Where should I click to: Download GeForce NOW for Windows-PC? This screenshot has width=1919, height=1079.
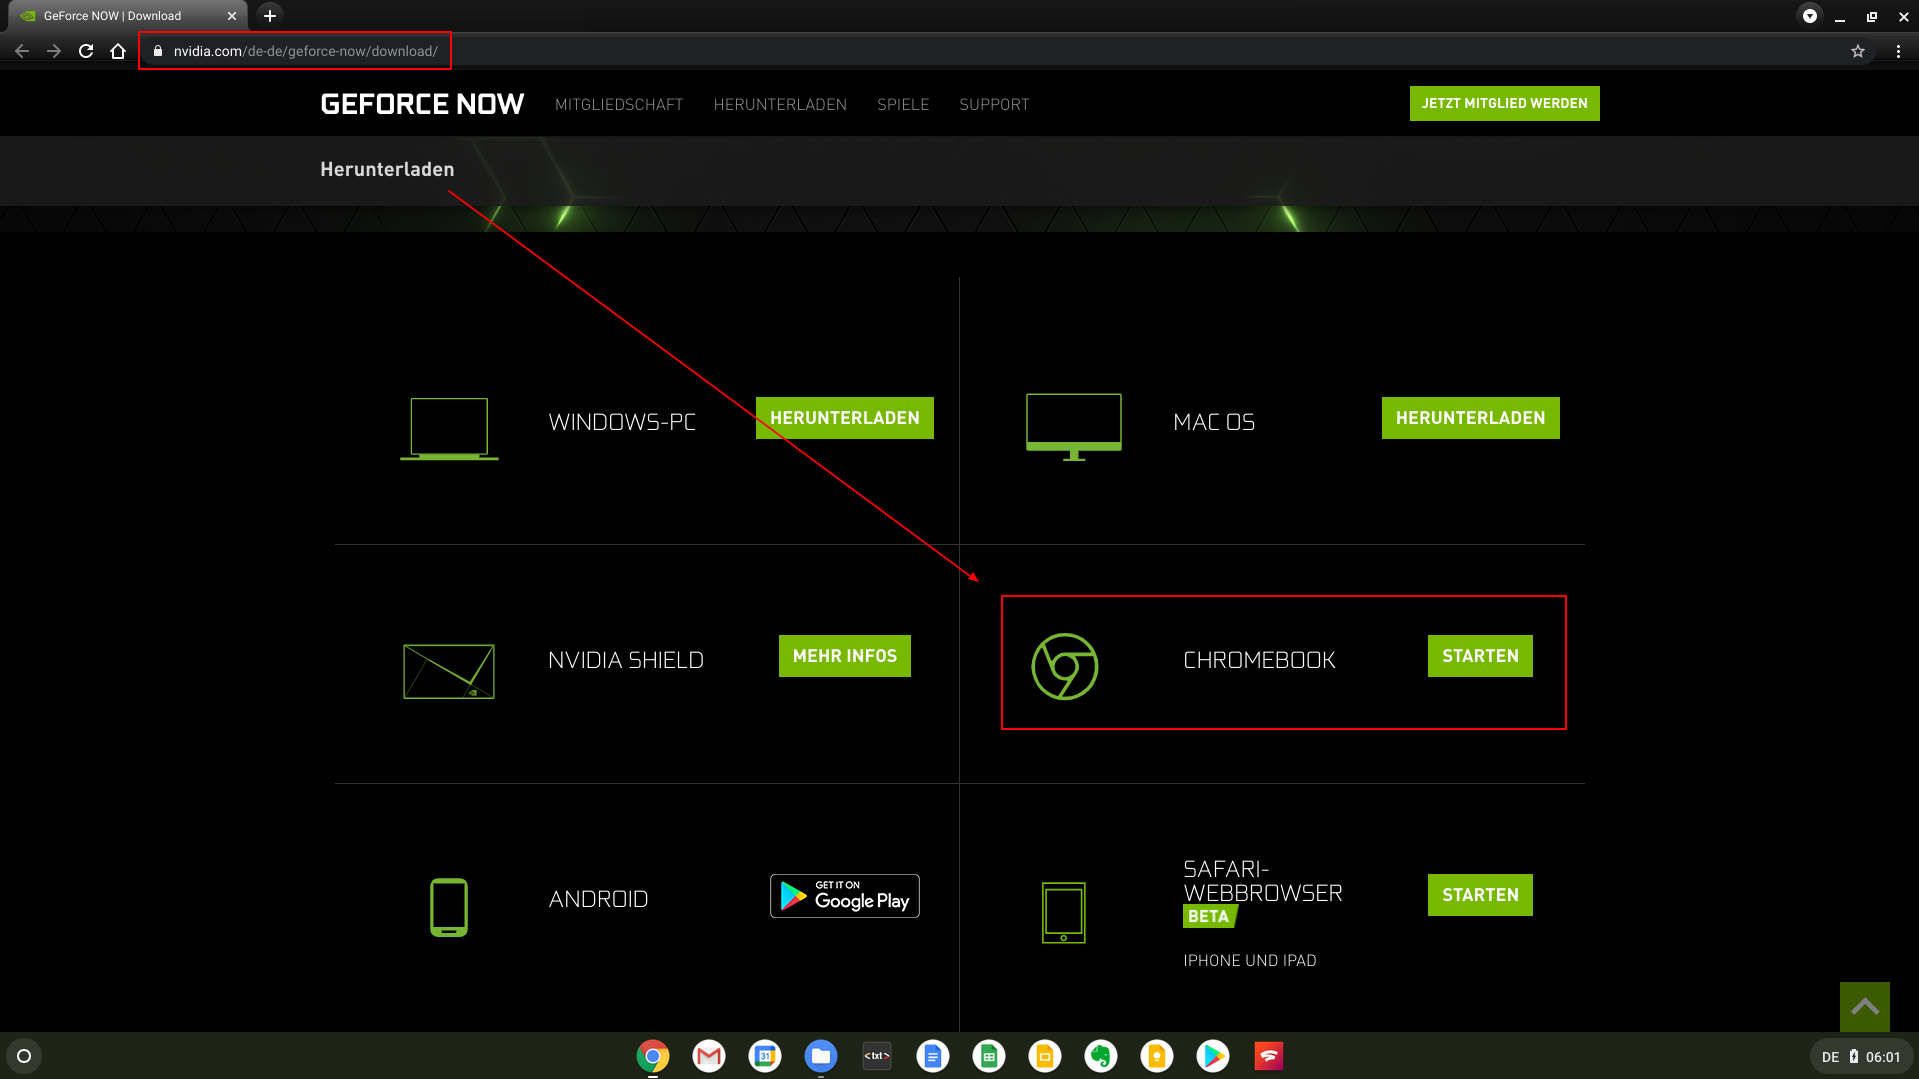844,418
